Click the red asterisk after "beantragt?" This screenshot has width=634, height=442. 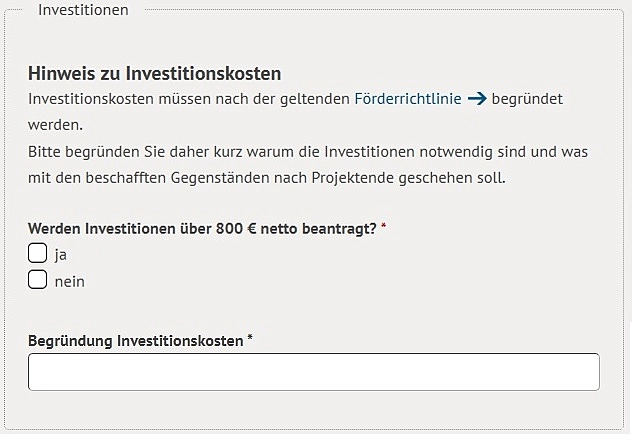384,228
